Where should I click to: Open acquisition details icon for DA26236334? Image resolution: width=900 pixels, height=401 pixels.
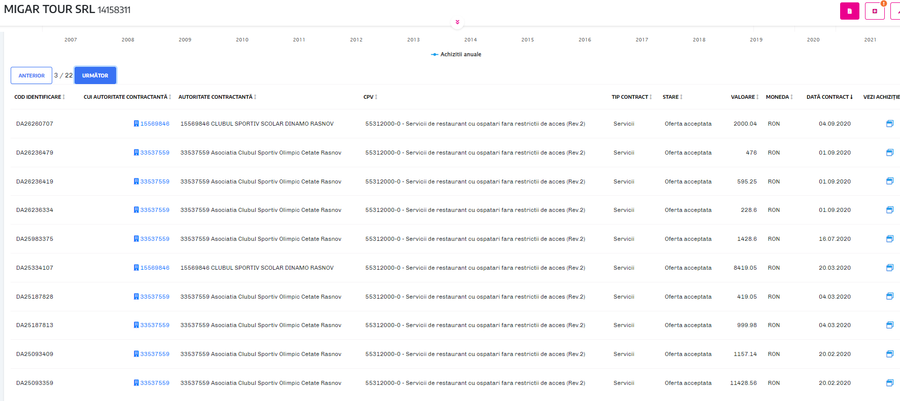pyautogui.click(x=890, y=209)
